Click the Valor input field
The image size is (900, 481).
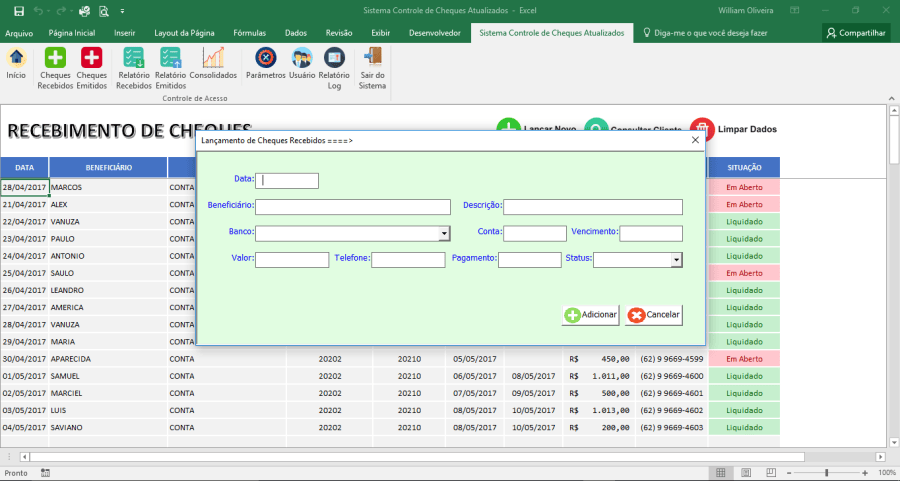[292, 260]
